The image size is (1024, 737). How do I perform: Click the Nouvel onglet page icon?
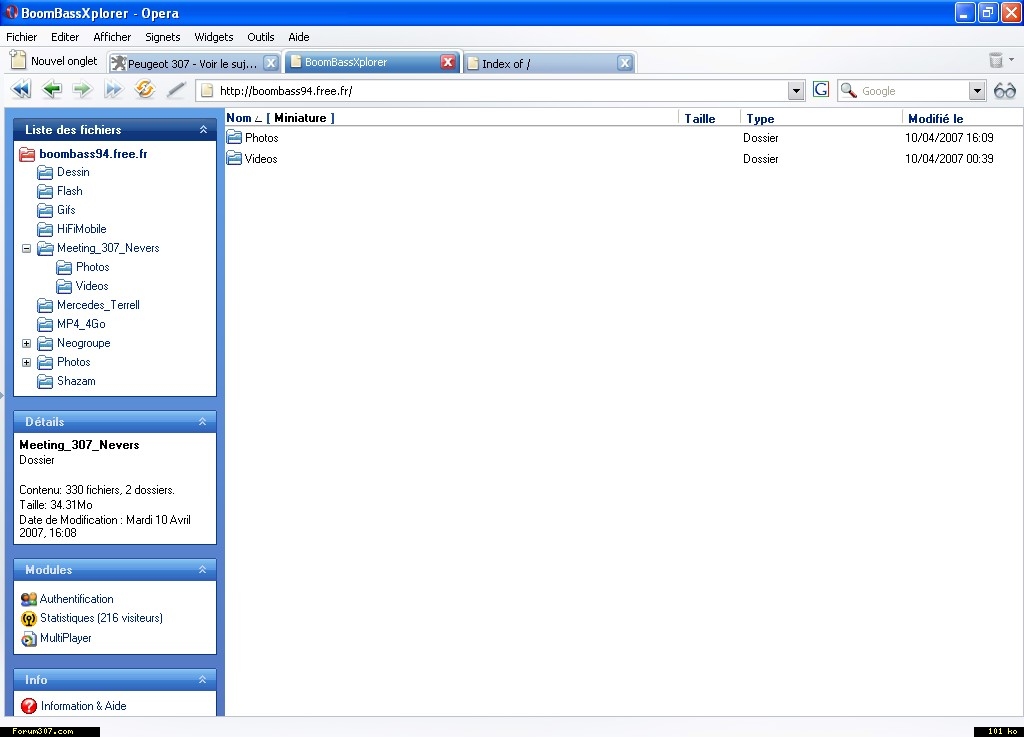tap(18, 60)
